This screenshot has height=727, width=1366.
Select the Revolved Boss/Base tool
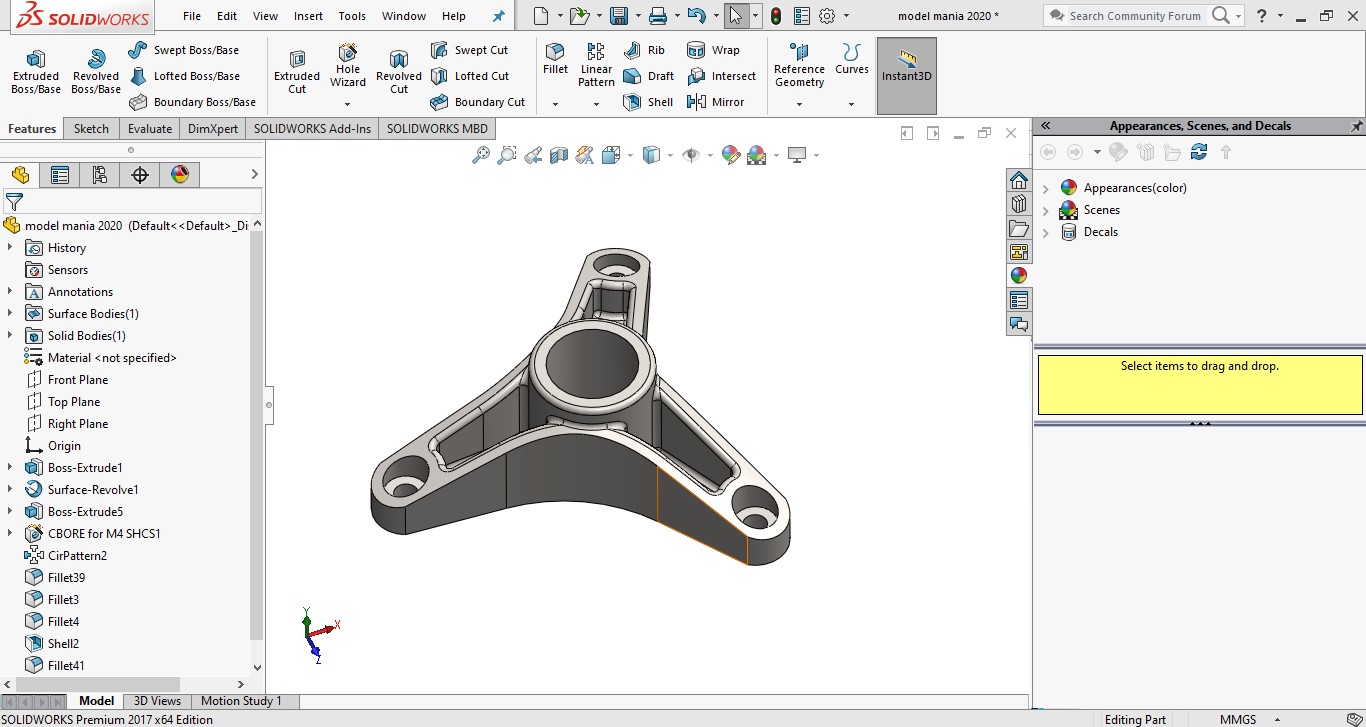[x=96, y=72]
